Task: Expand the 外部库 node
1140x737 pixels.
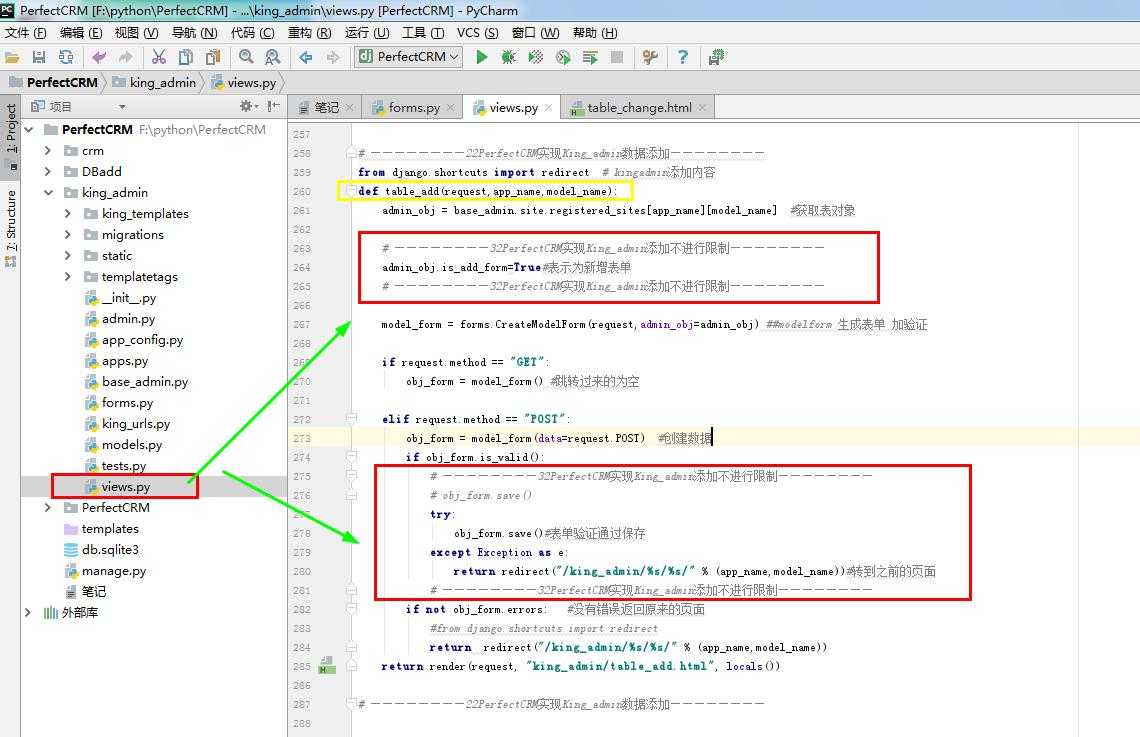Action: [x=28, y=613]
